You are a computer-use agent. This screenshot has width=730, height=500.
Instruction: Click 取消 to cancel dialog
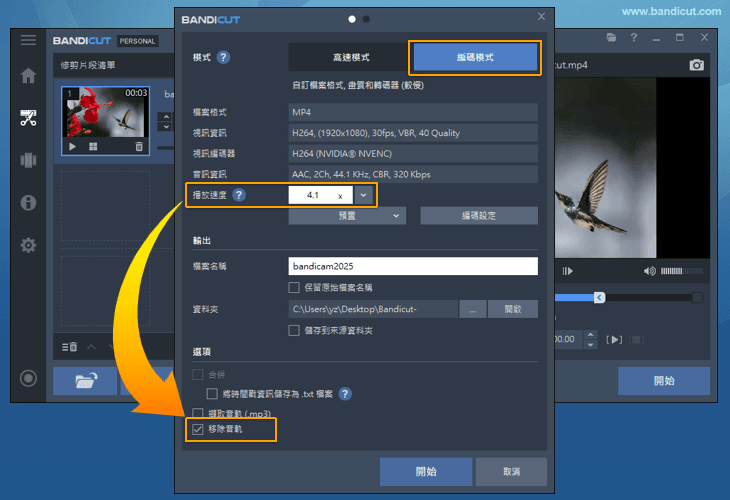(511, 472)
